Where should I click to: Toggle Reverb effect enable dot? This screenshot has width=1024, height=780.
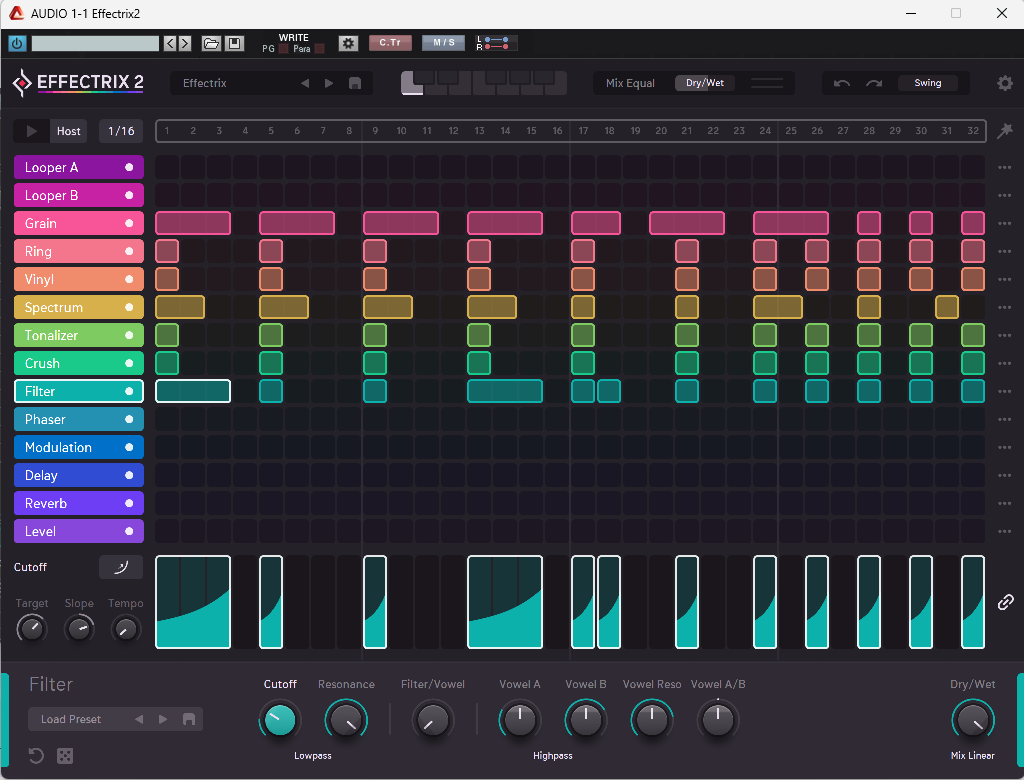129,503
